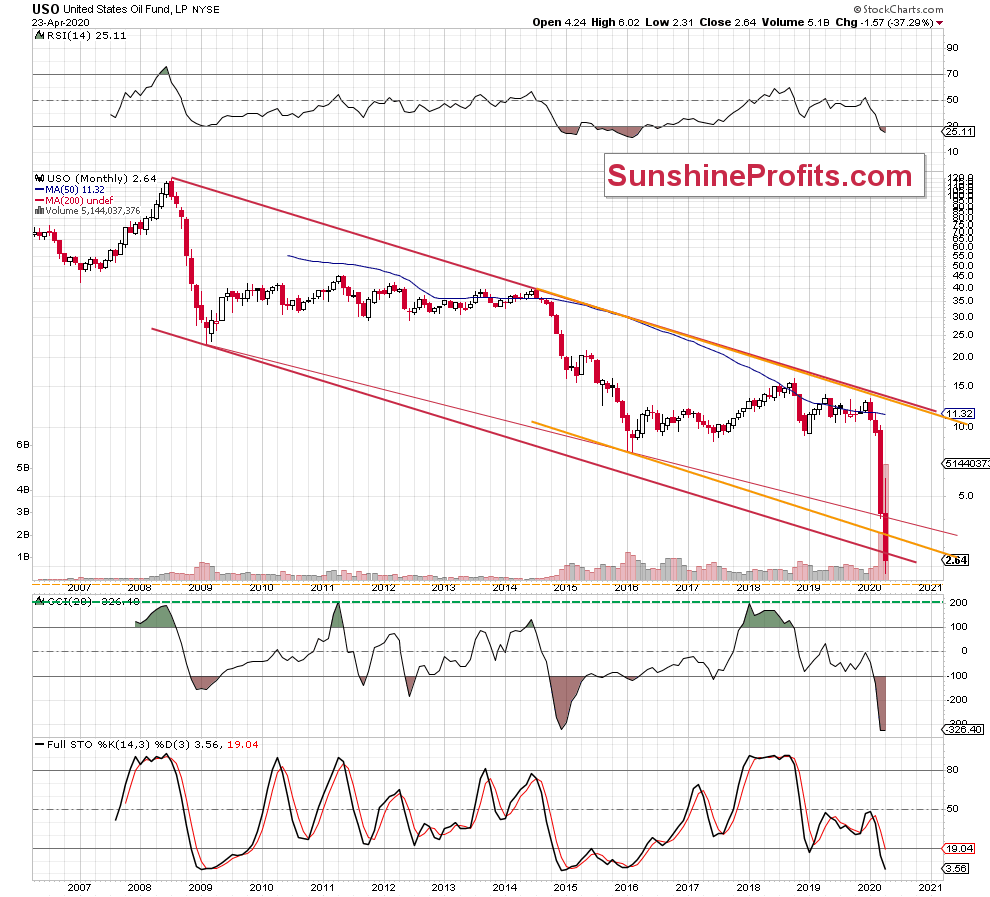Click the Volume 5.1B header value
Image resolution: width=990 pixels, height=897 pixels.
point(796,22)
